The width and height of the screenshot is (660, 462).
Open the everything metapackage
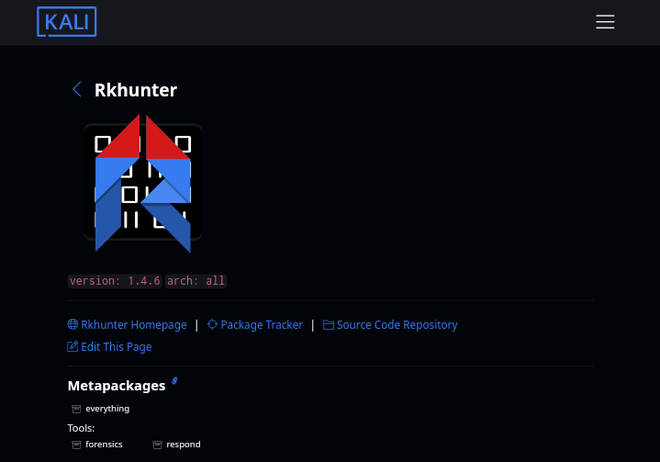(x=107, y=409)
